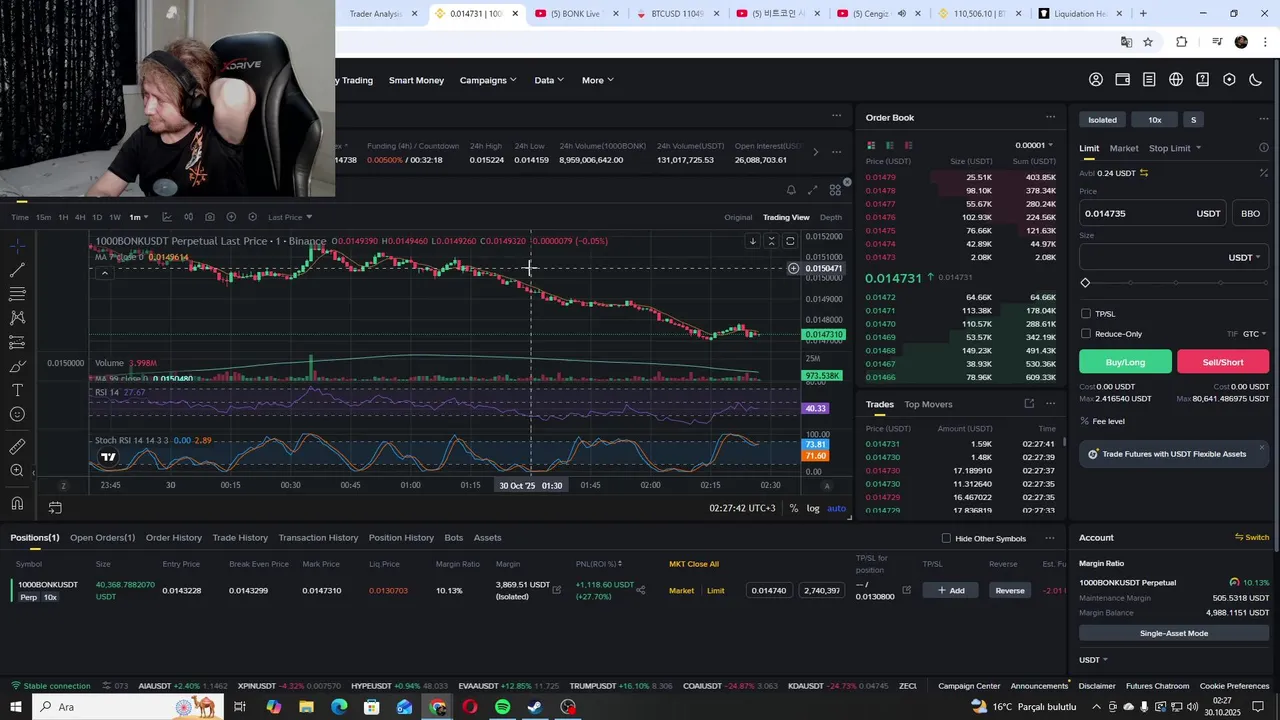
Task: Check Hide Other Symbols
Action: (946, 538)
